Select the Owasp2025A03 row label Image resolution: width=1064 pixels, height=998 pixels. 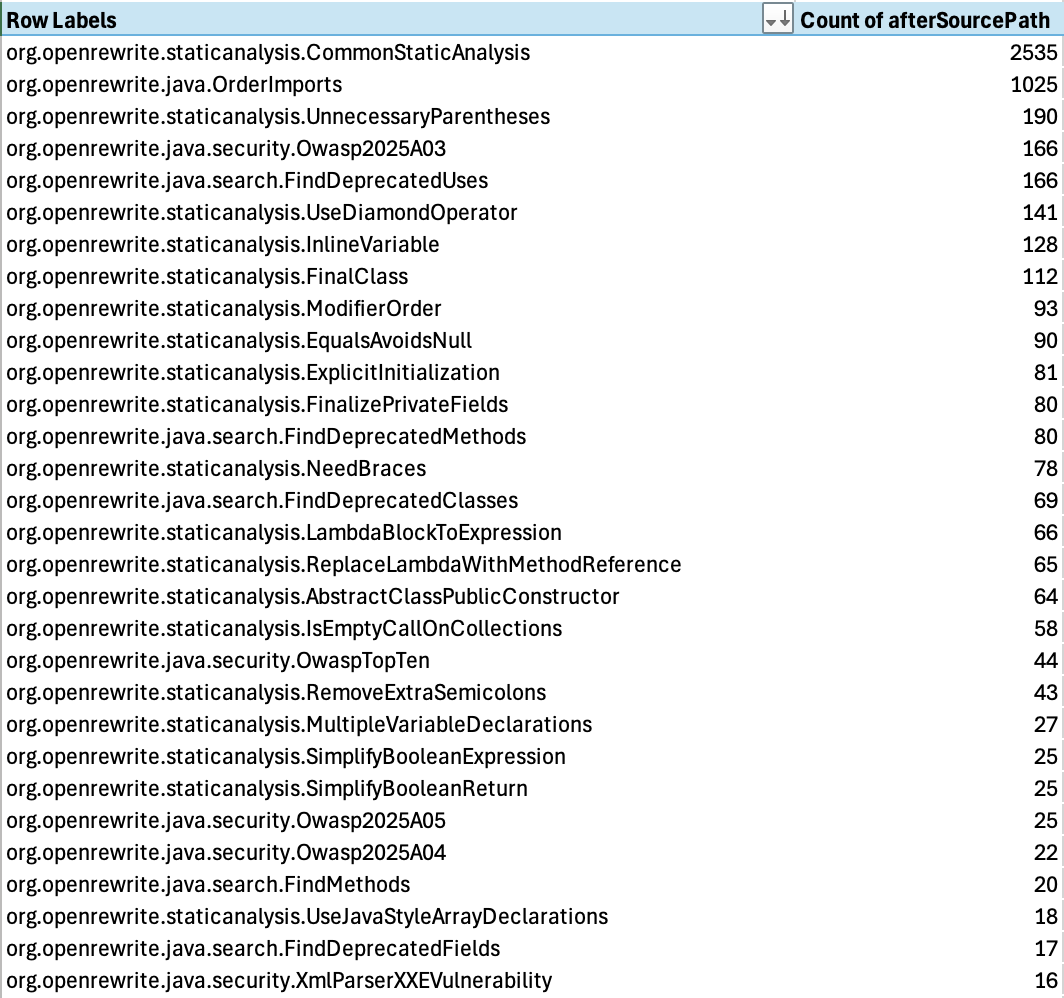coord(226,149)
